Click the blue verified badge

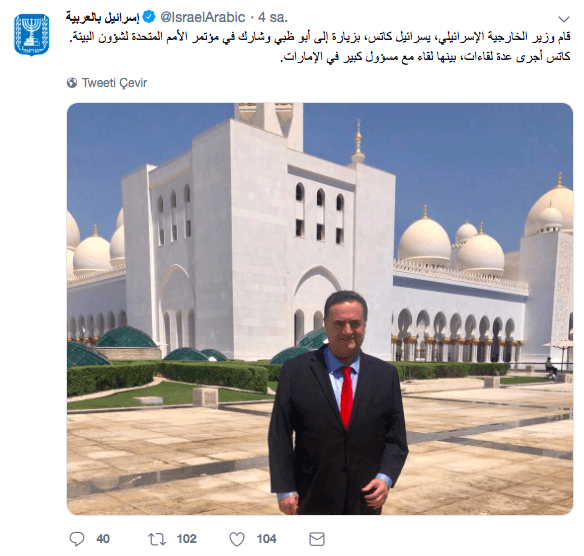[149, 17]
